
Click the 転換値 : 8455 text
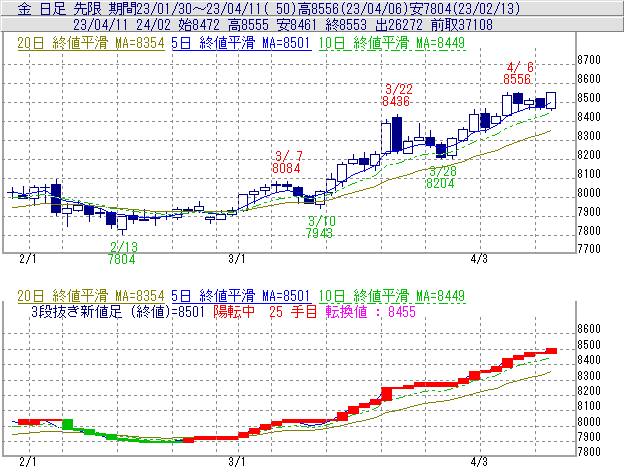tap(371, 311)
